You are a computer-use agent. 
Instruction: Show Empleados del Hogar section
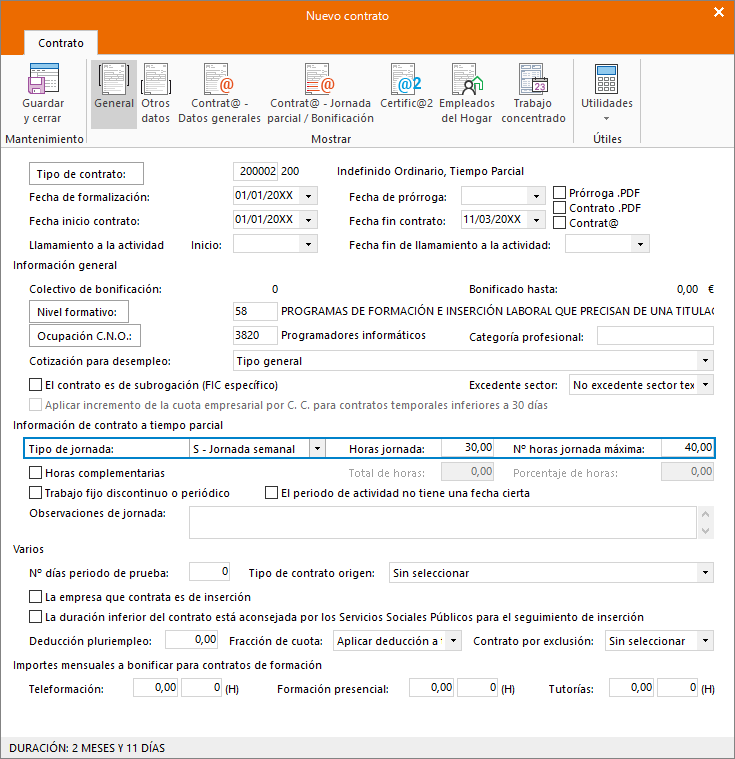(x=467, y=93)
